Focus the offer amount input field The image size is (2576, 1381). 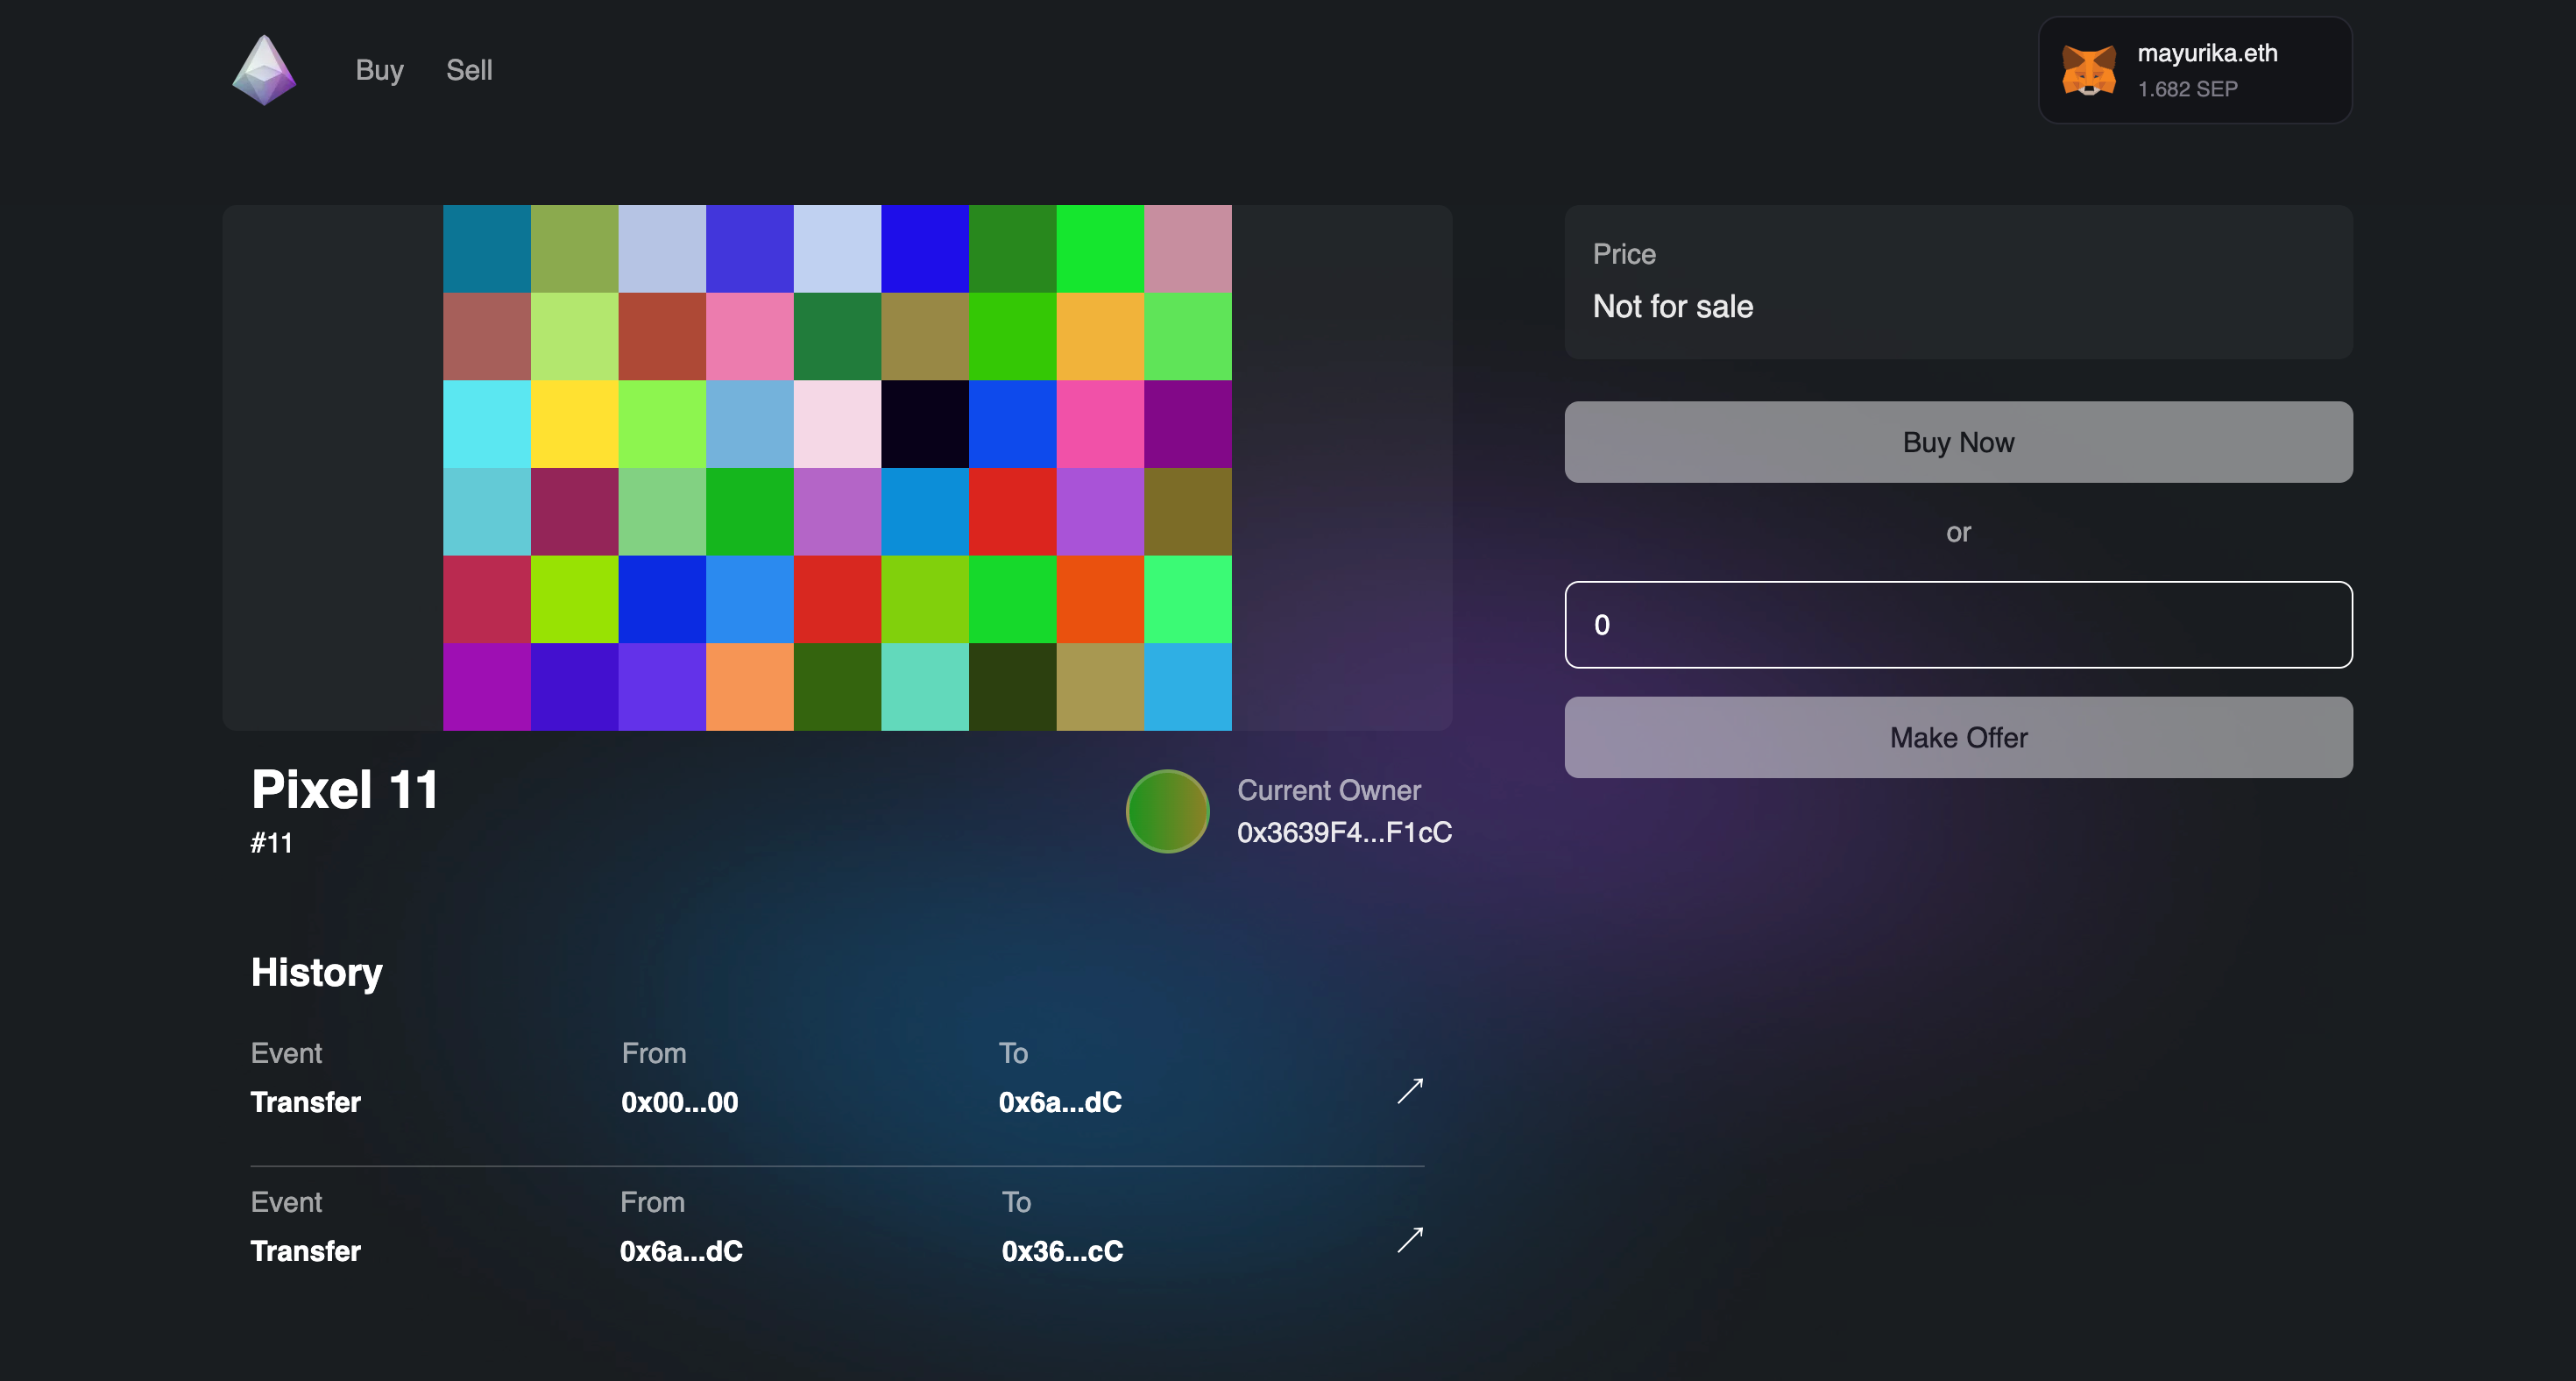[1957, 624]
